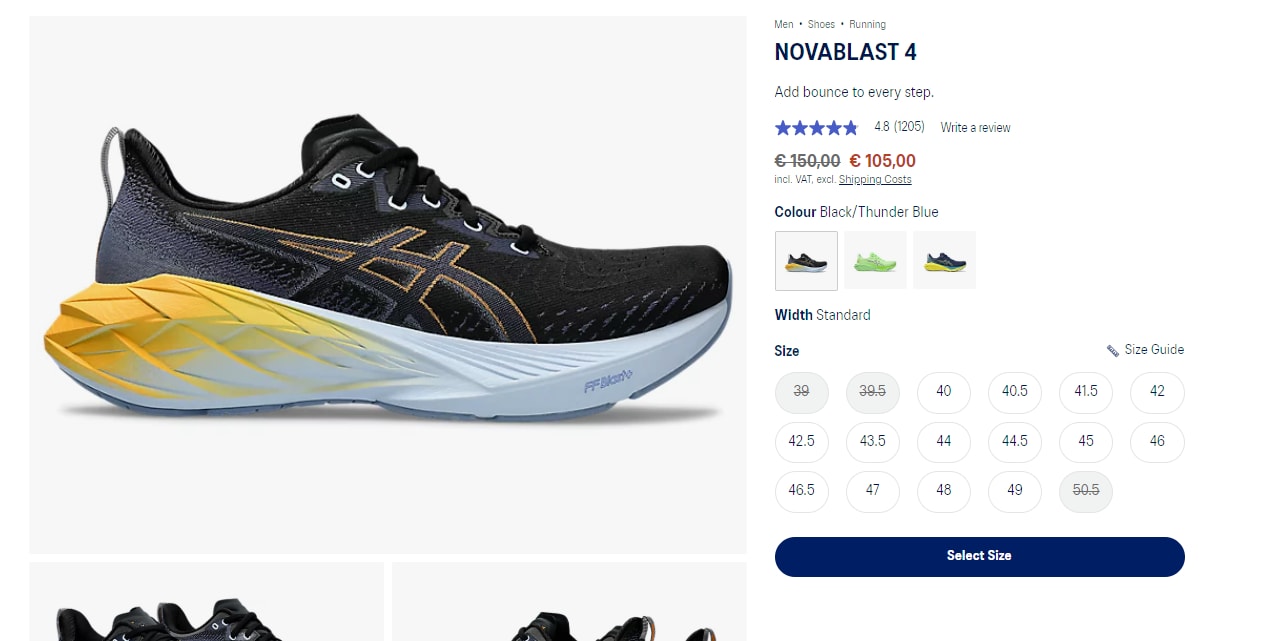This screenshot has width=1279, height=641.
Task: Open the Running breadcrumb category
Action: (867, 24)
